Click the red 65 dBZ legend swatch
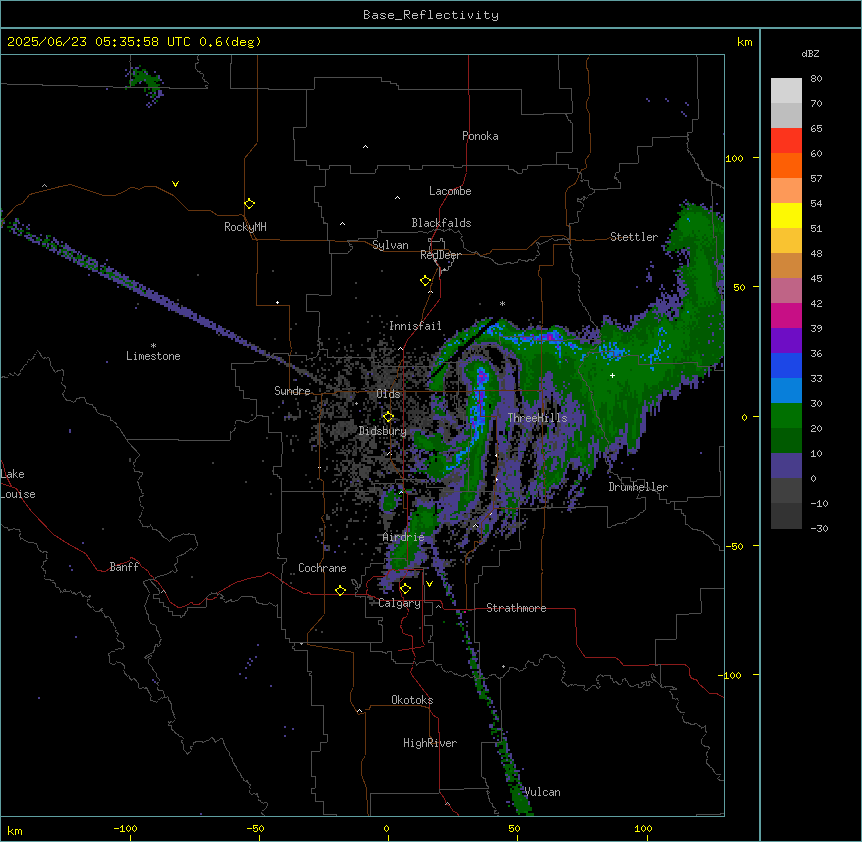This screenshot has height=842, width=862. click(x=786, y=141)
